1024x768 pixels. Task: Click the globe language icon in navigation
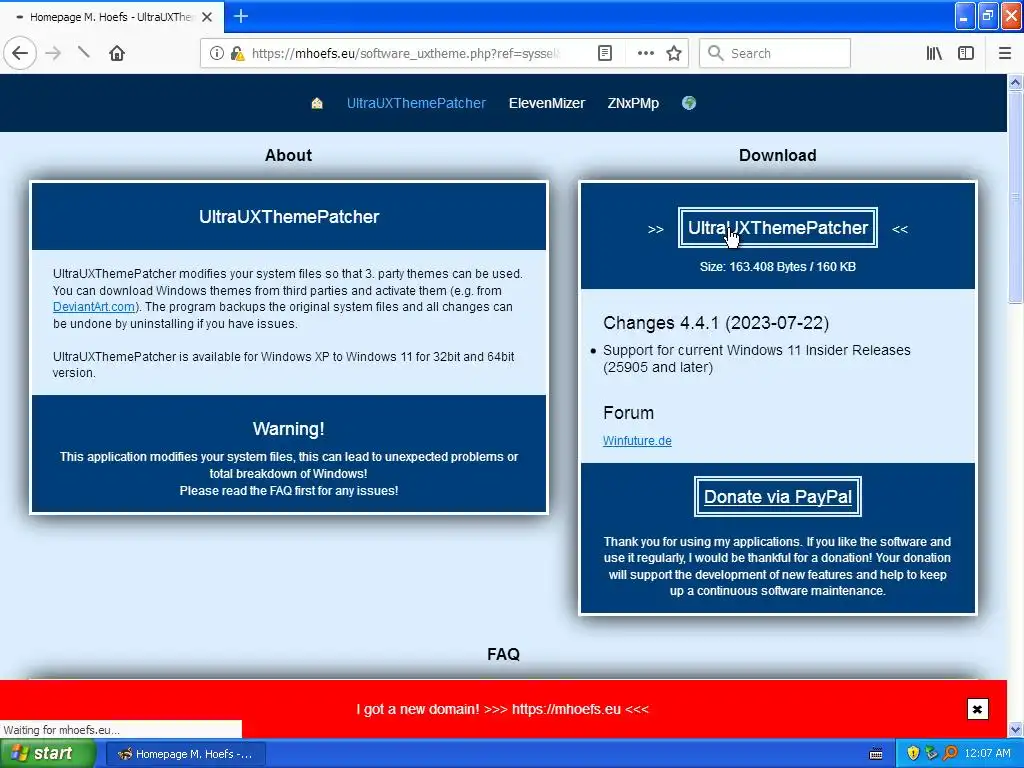click(689, 103)
